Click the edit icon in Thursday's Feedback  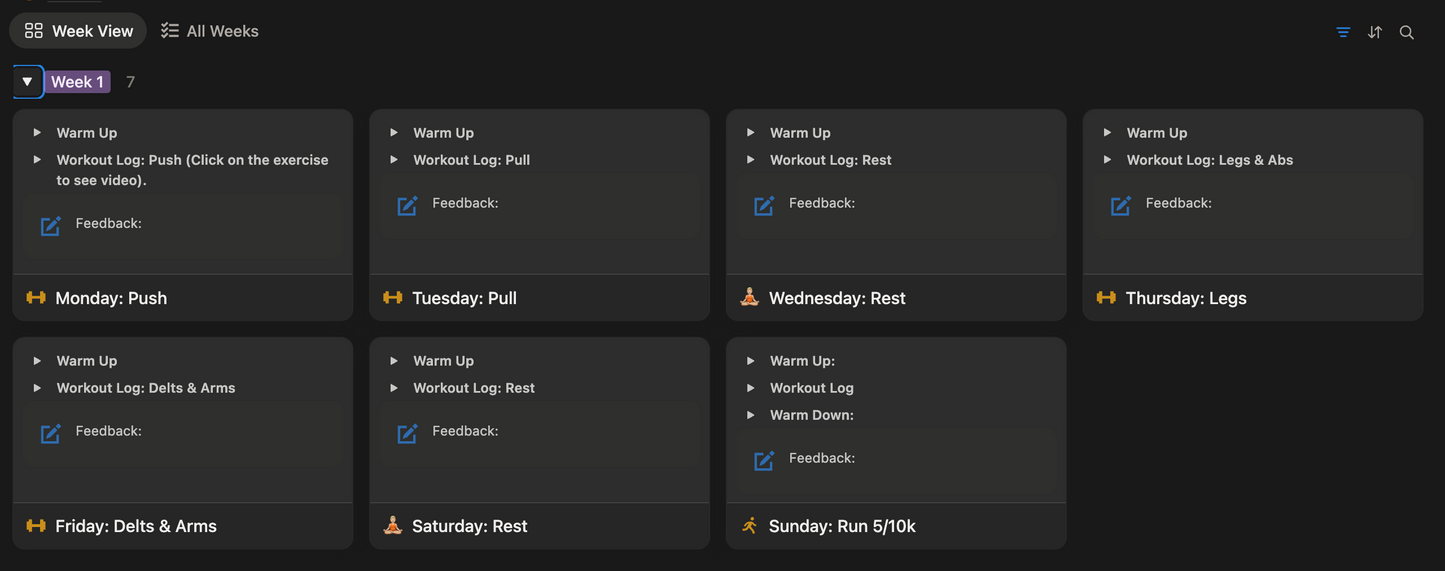(x=1121, y=206)
